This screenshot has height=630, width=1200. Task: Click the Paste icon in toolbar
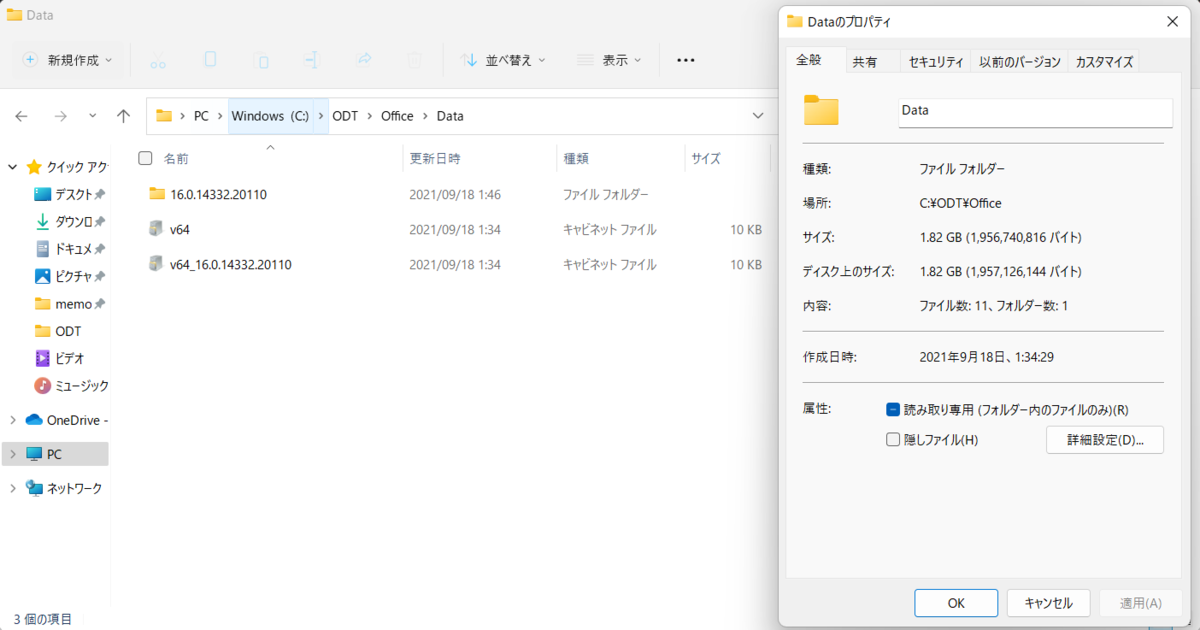[261, 60]
